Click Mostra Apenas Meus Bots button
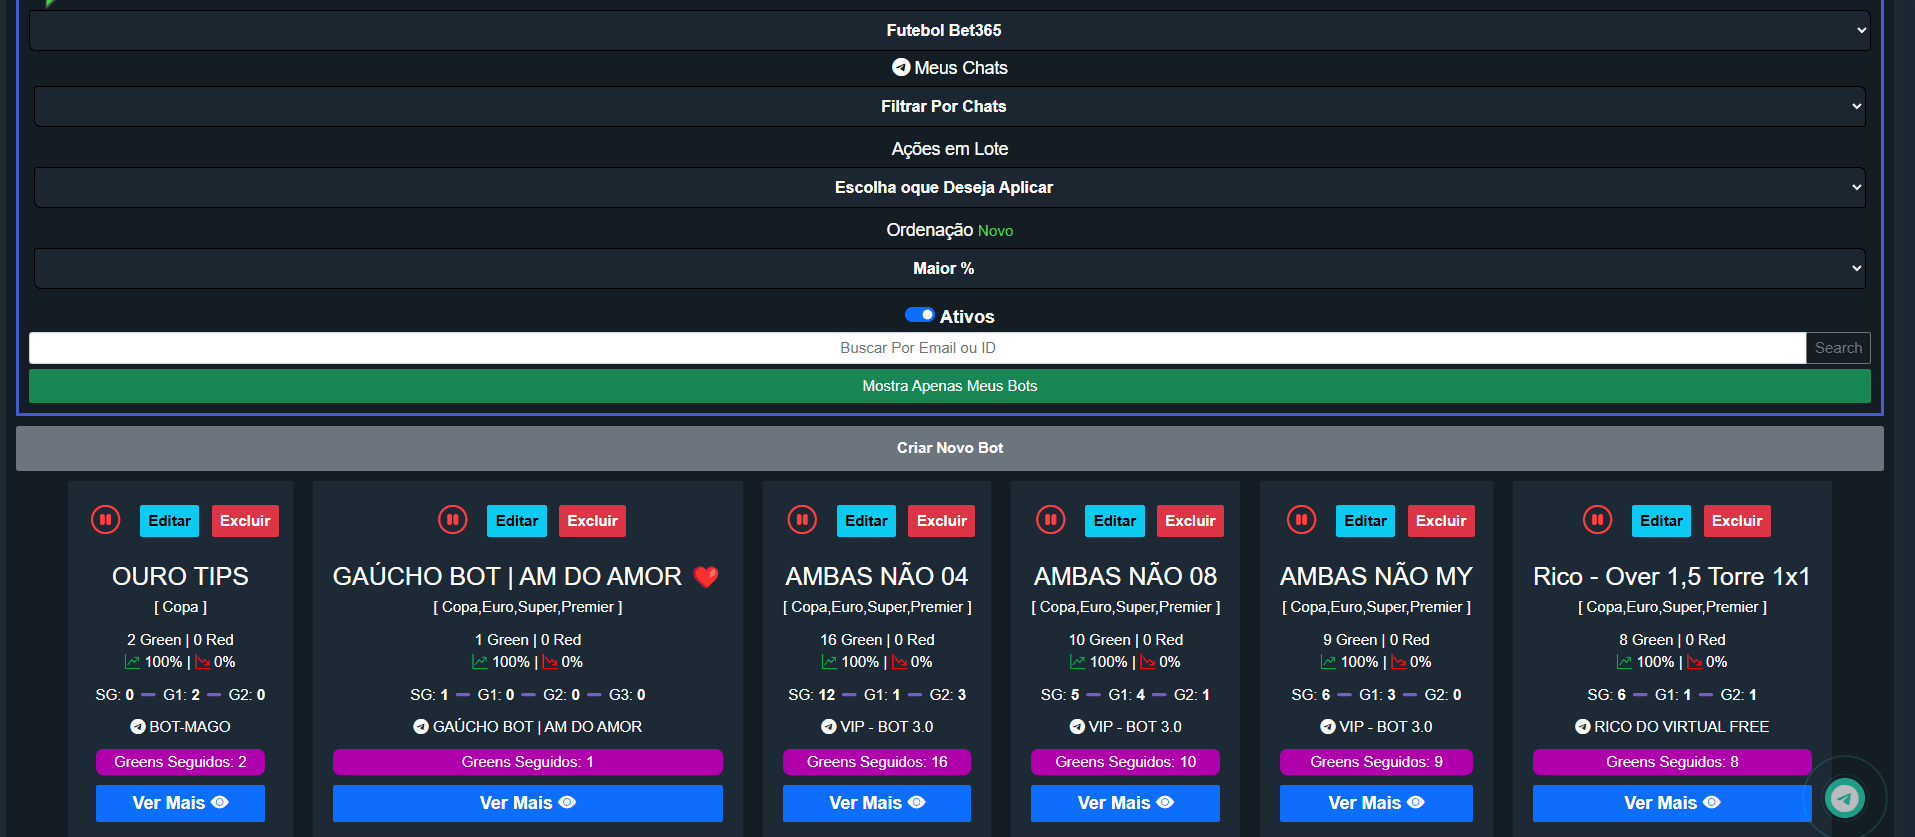This screenshot has width=1915, height=837. click(950, 386)
